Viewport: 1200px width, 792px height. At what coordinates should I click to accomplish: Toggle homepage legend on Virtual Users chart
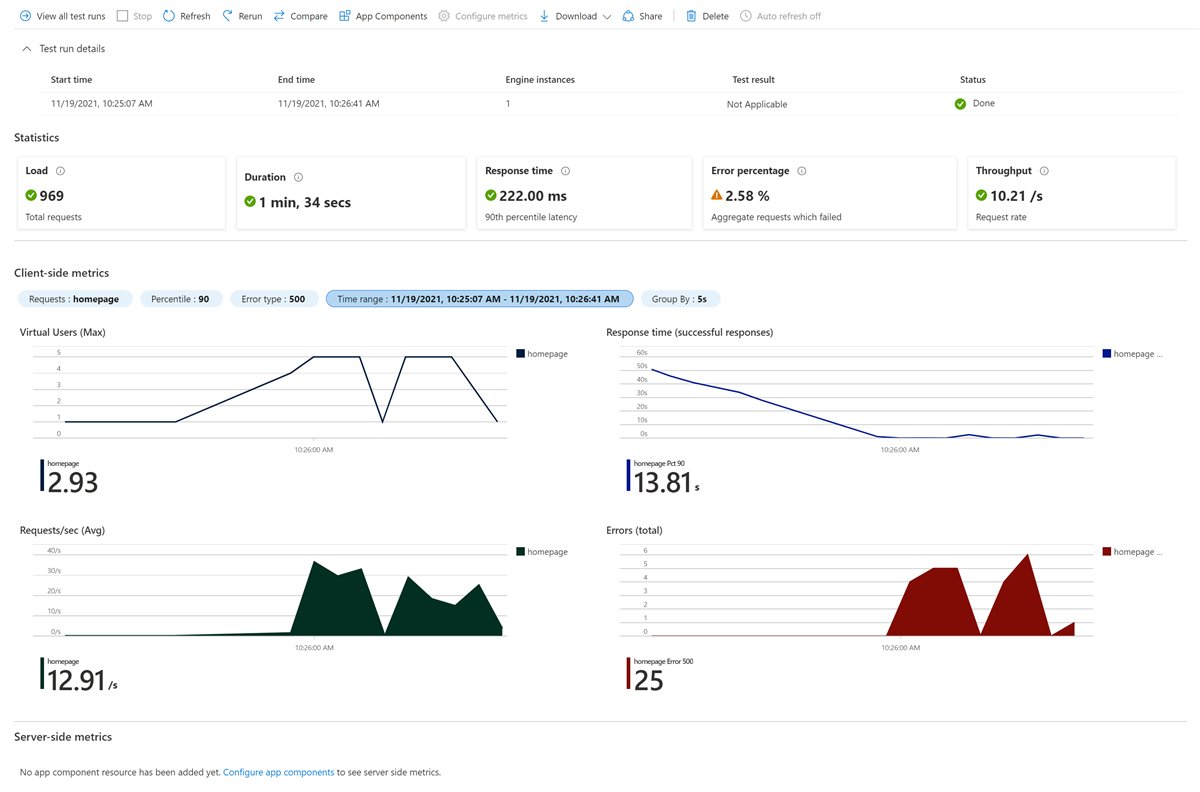click(x=540, y=353)
